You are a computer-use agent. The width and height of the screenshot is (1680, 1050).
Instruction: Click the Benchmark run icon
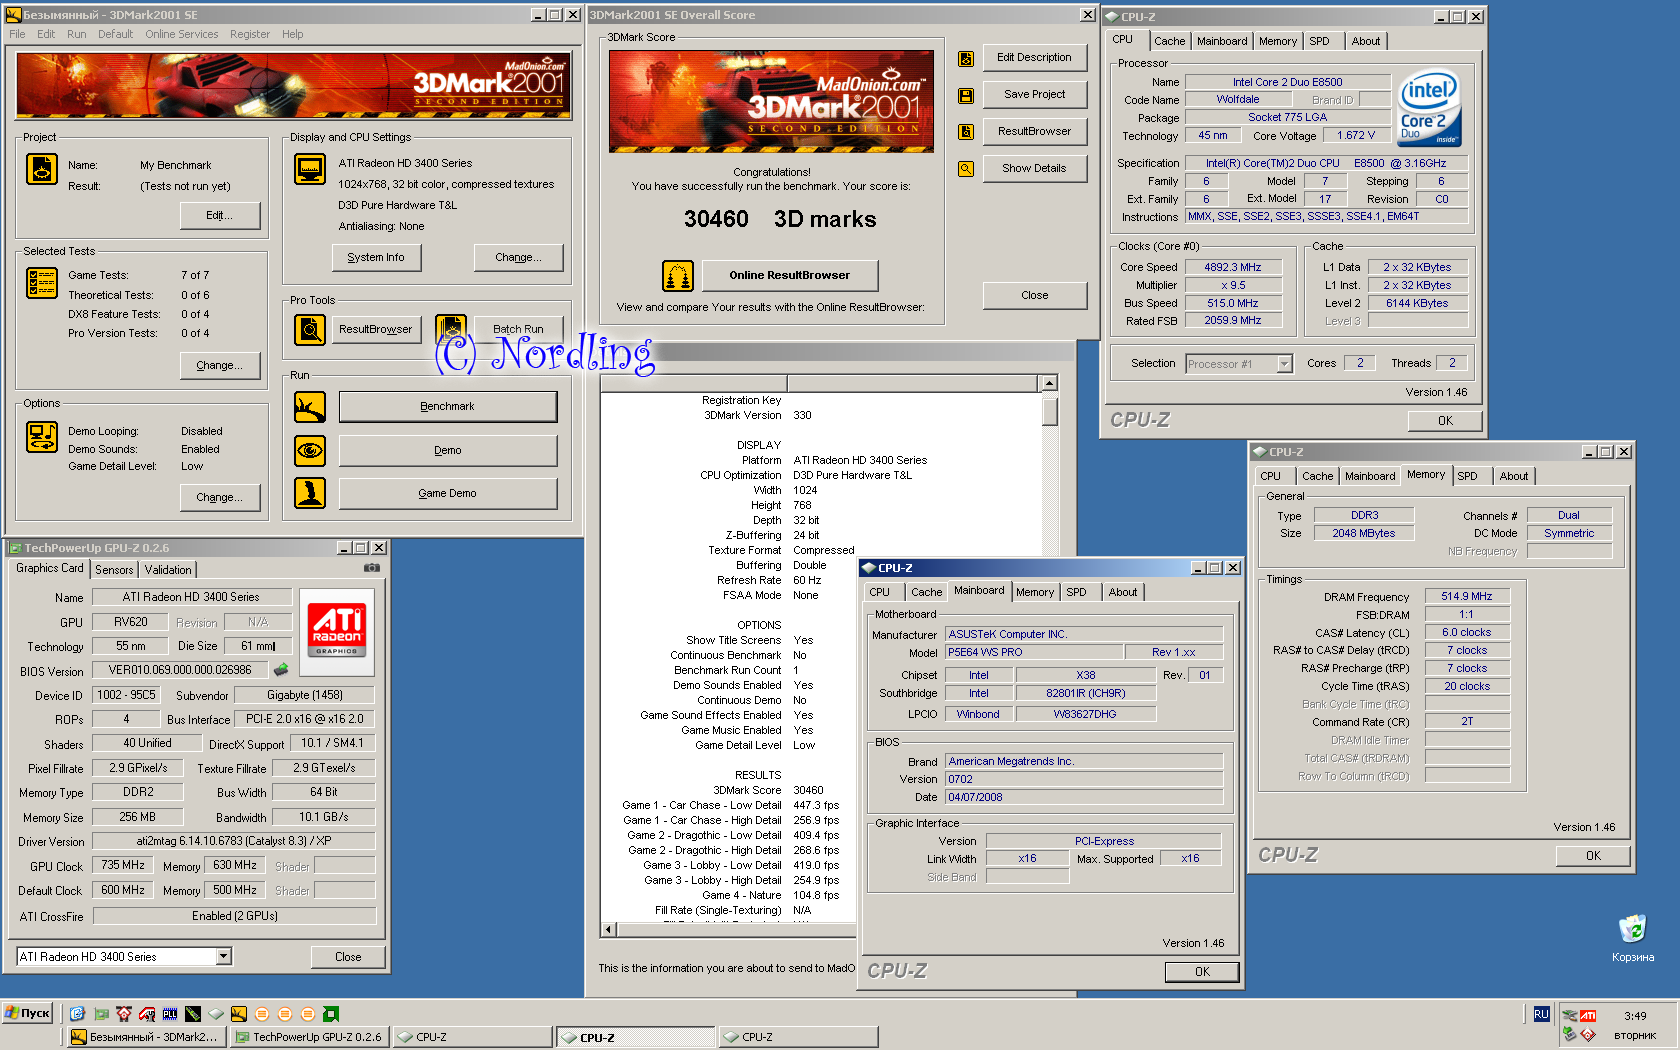tap(310, 407)
